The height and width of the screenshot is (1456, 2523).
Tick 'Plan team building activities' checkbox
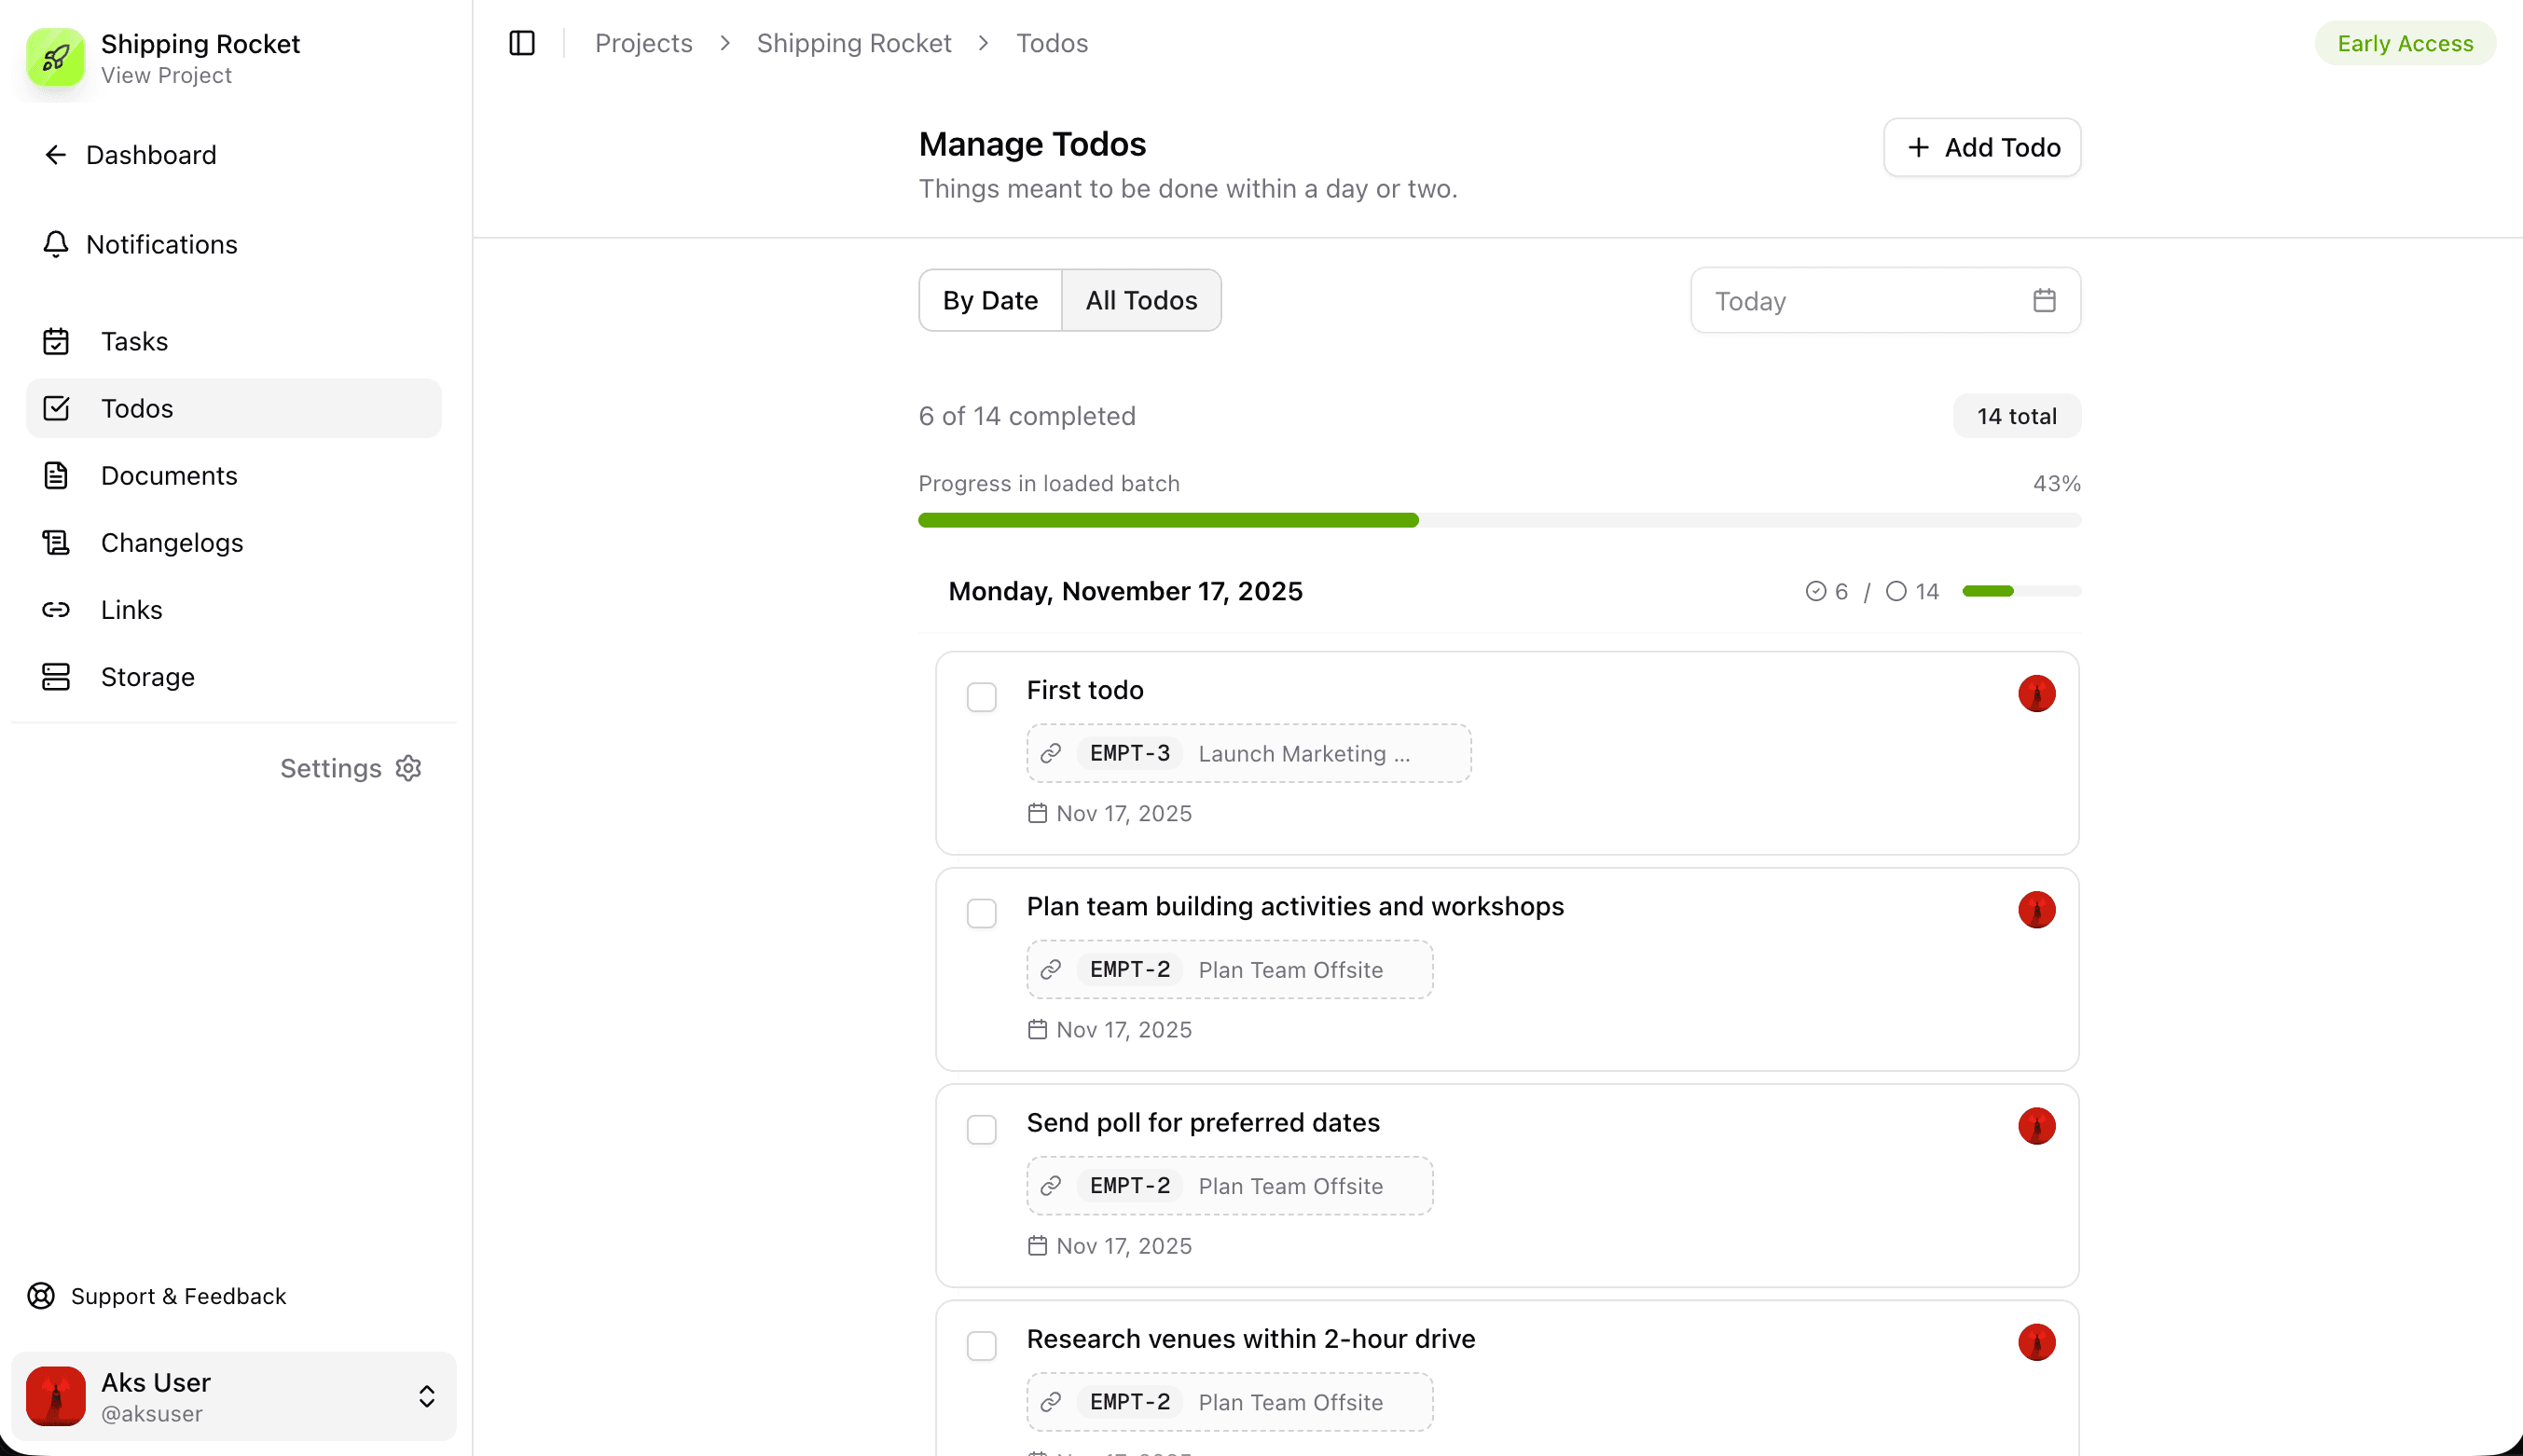click(x=981, y=912)
